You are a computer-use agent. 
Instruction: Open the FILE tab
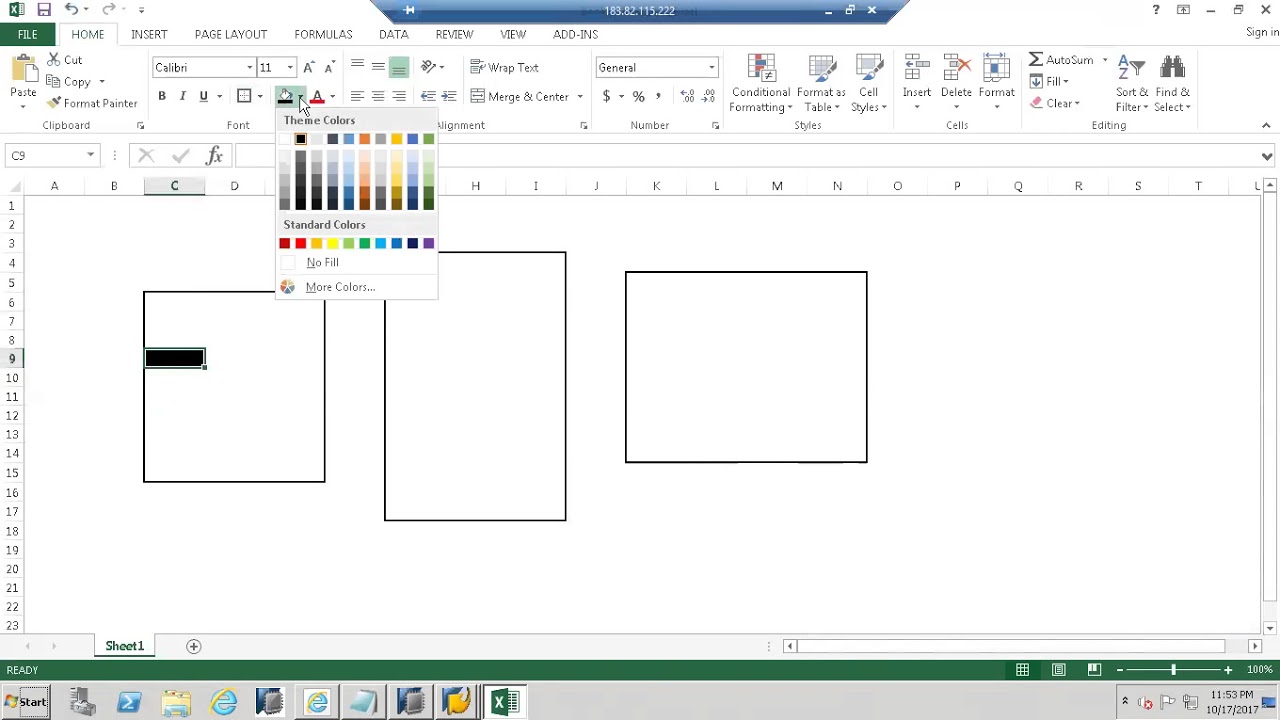coord(27,34)
